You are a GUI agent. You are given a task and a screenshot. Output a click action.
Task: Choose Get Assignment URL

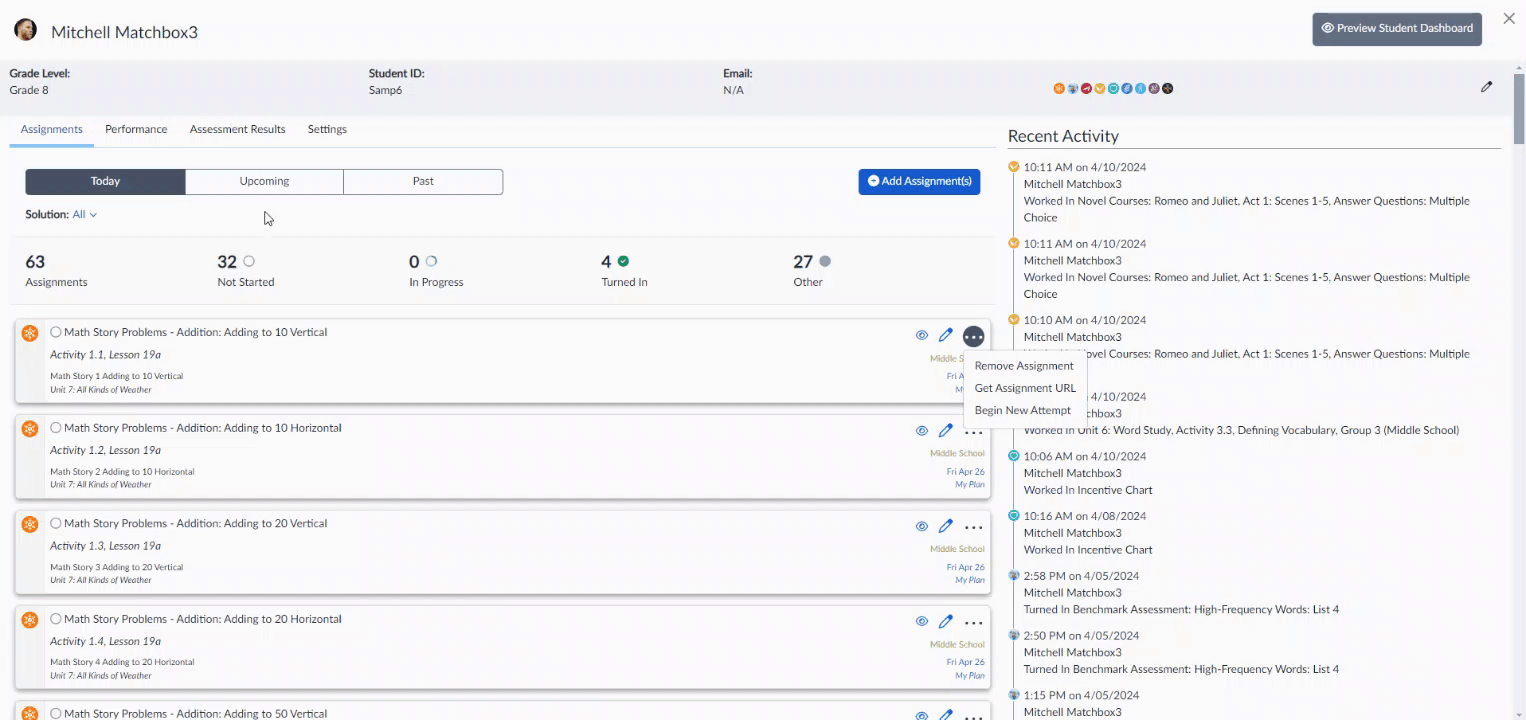(1025, 388)
